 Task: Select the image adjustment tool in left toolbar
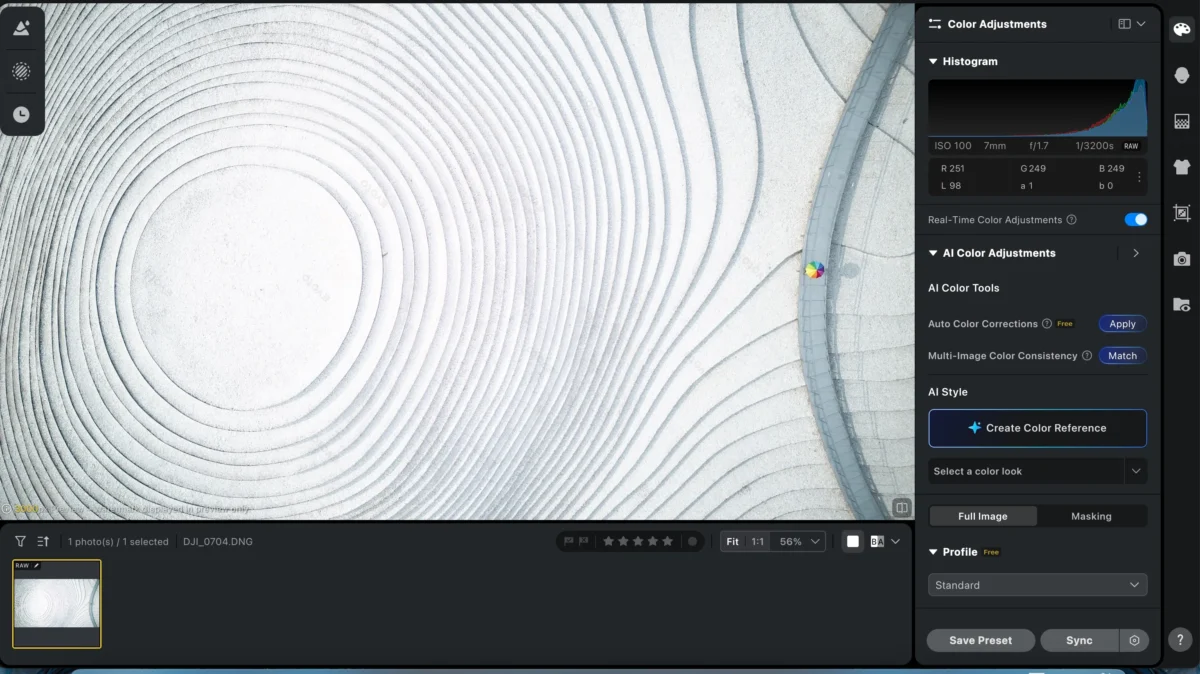22,27
